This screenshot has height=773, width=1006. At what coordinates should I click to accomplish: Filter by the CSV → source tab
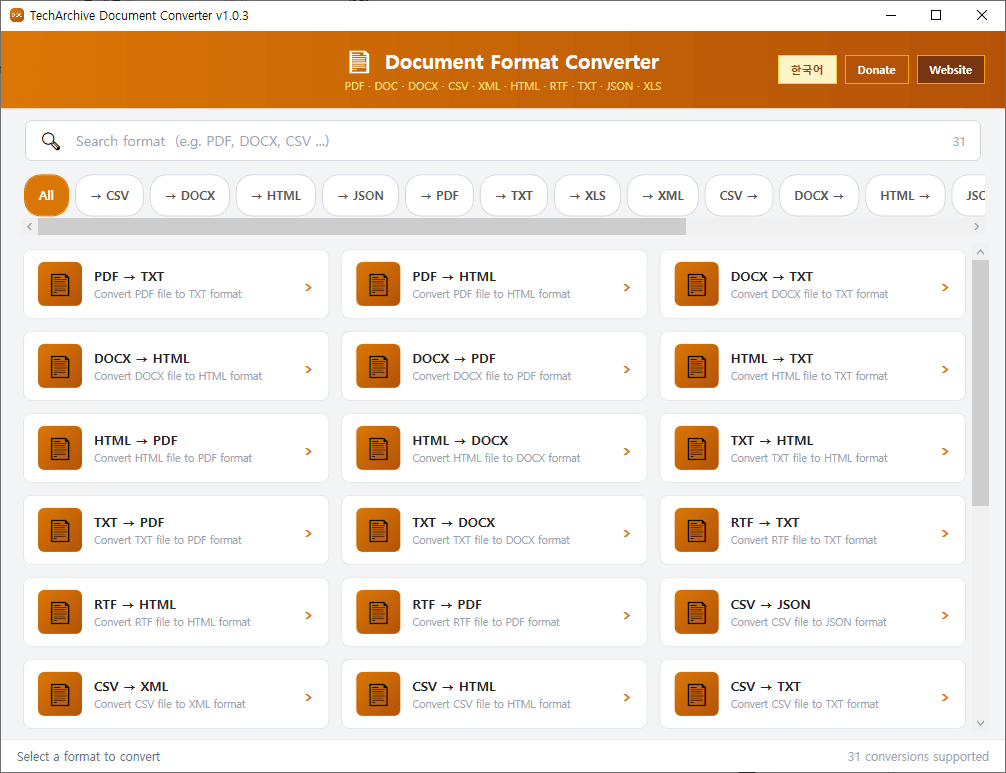(738, 196)
